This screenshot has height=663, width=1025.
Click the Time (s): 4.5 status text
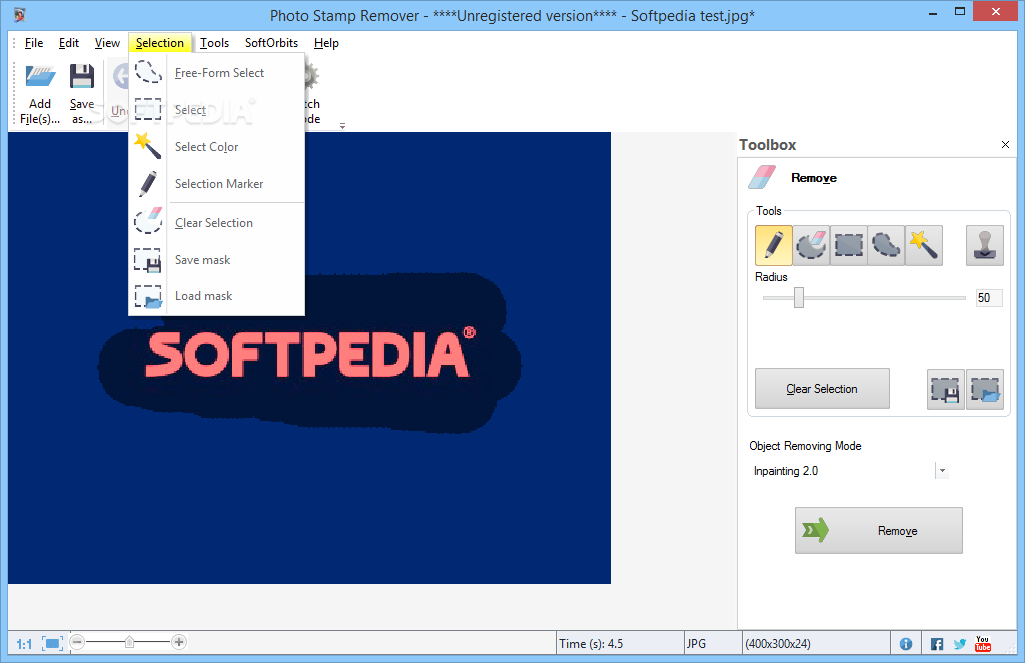[x=591, y=643]
